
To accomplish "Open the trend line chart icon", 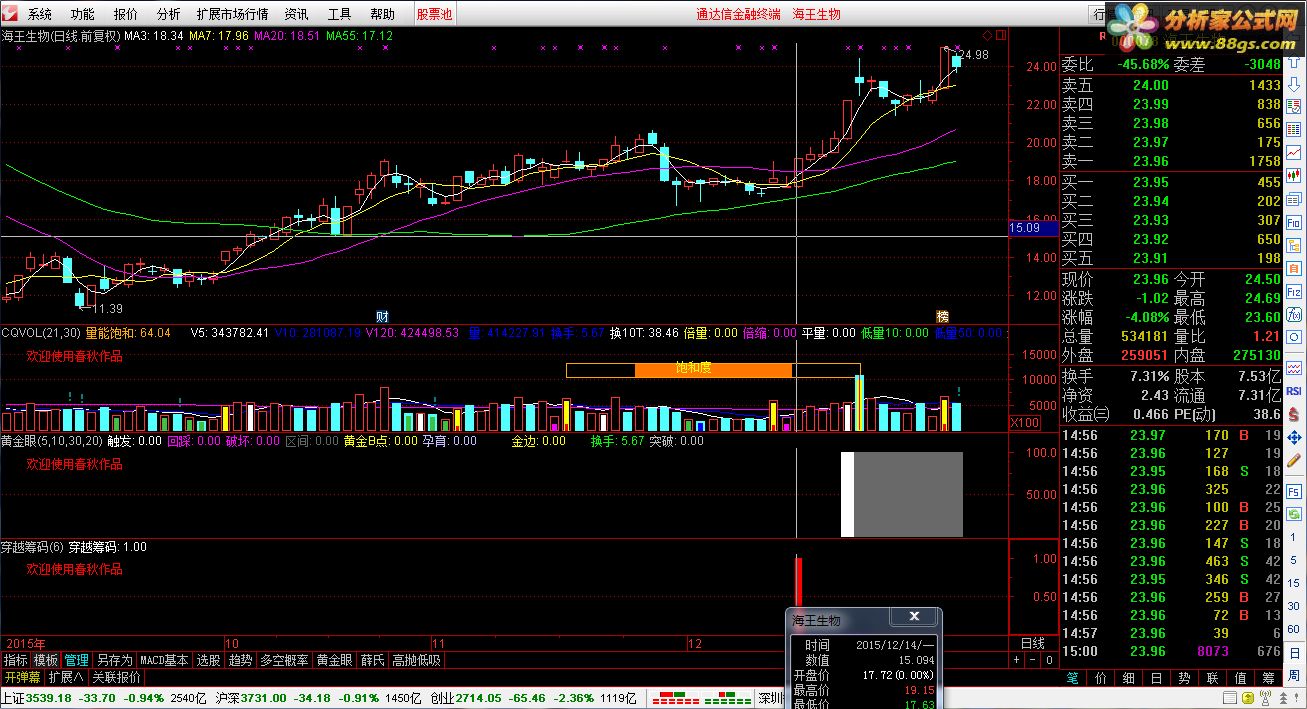I will click(x=1293, y=152).
